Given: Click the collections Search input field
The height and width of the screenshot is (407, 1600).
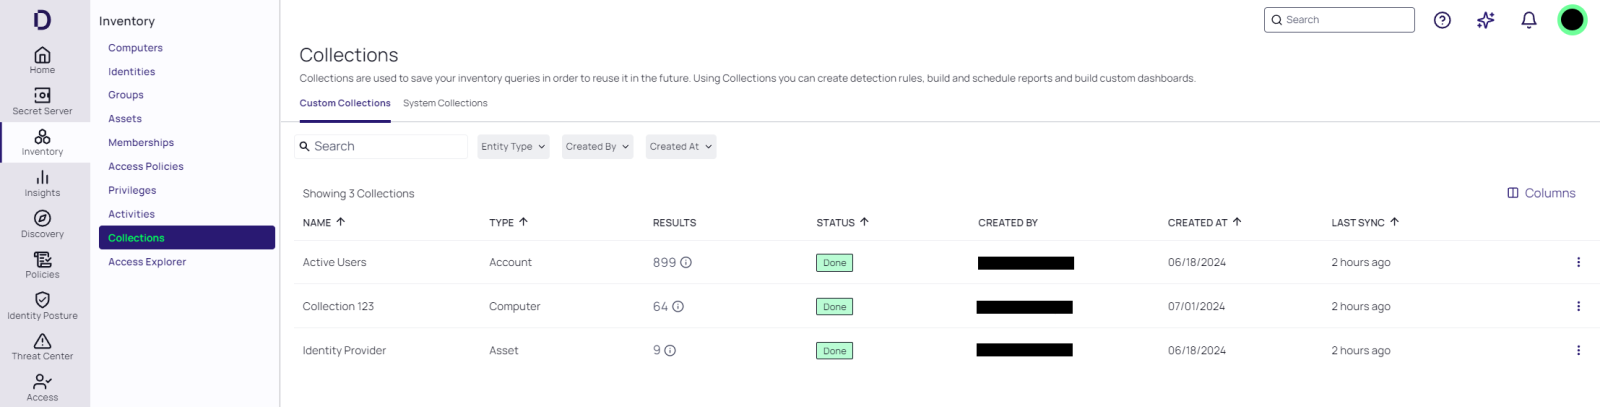Looking at the screenshot, I should (x=385, y=147).
